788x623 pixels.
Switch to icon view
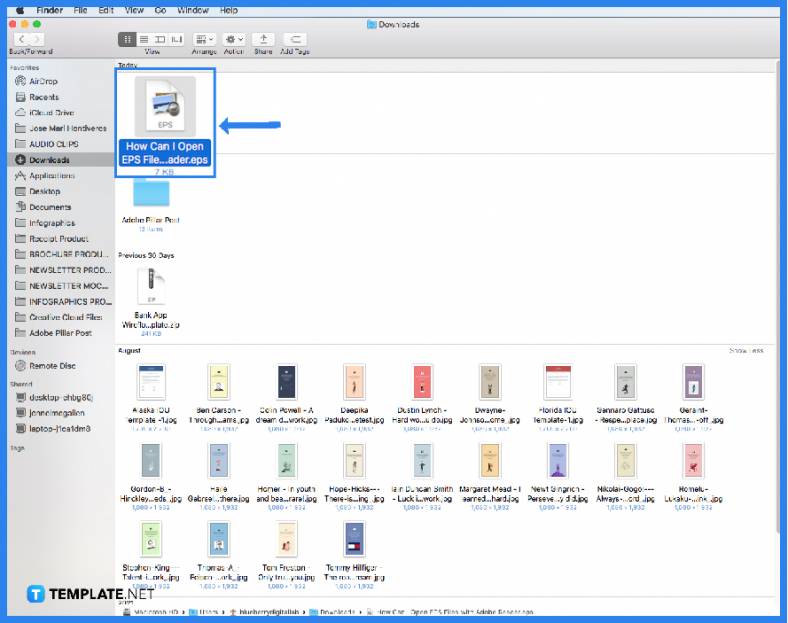point(127,39)
